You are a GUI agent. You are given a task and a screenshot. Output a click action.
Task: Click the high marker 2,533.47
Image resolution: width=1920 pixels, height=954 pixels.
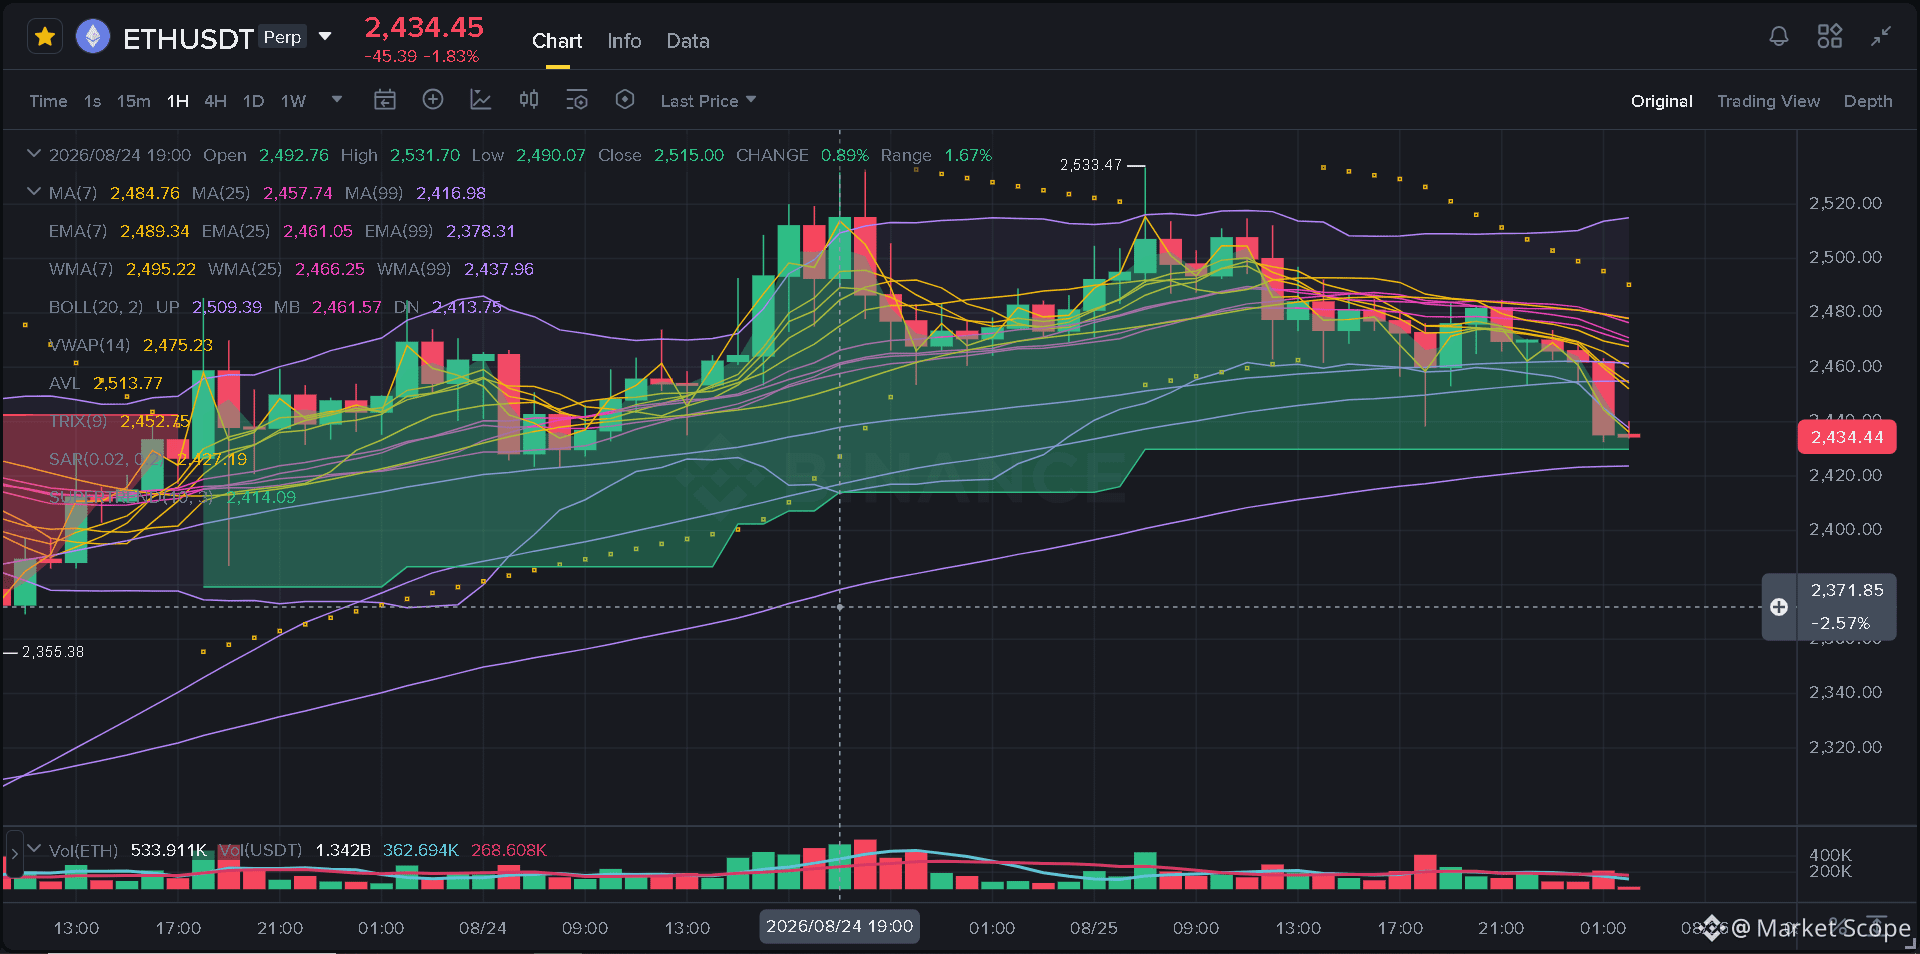1091,165
